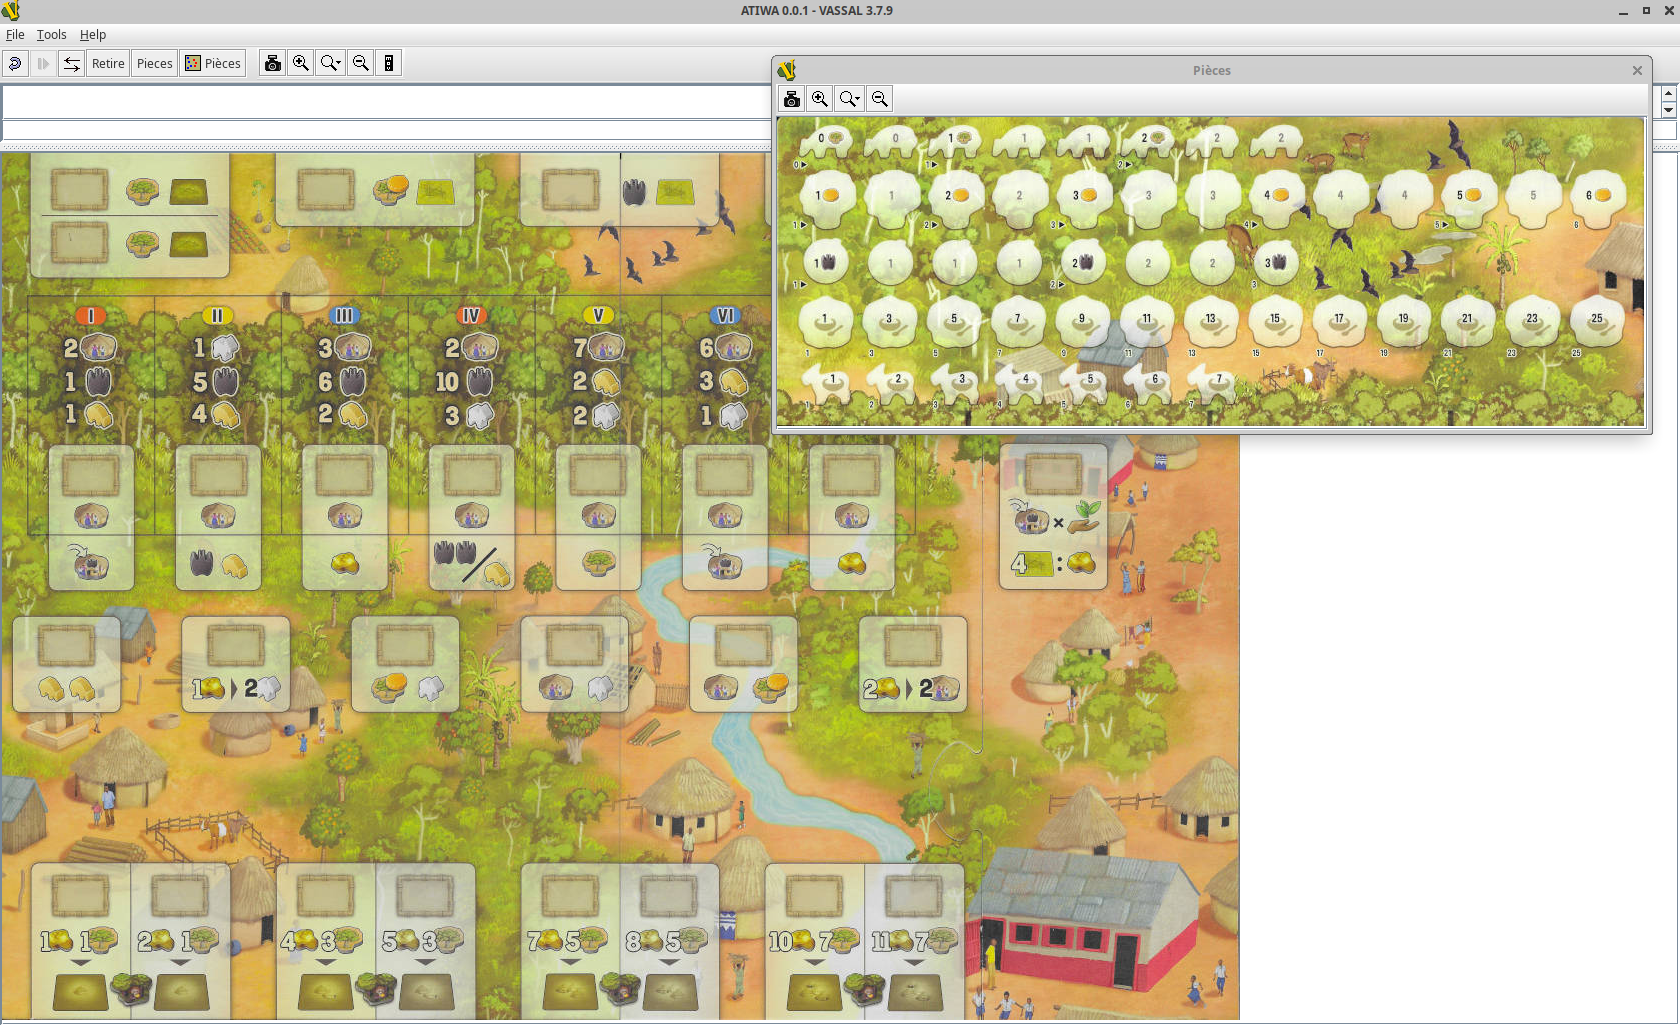The height and width of the screenshot is (1026, 1680).
Task: Click the round IV marker on board
Action: [471, 316]
